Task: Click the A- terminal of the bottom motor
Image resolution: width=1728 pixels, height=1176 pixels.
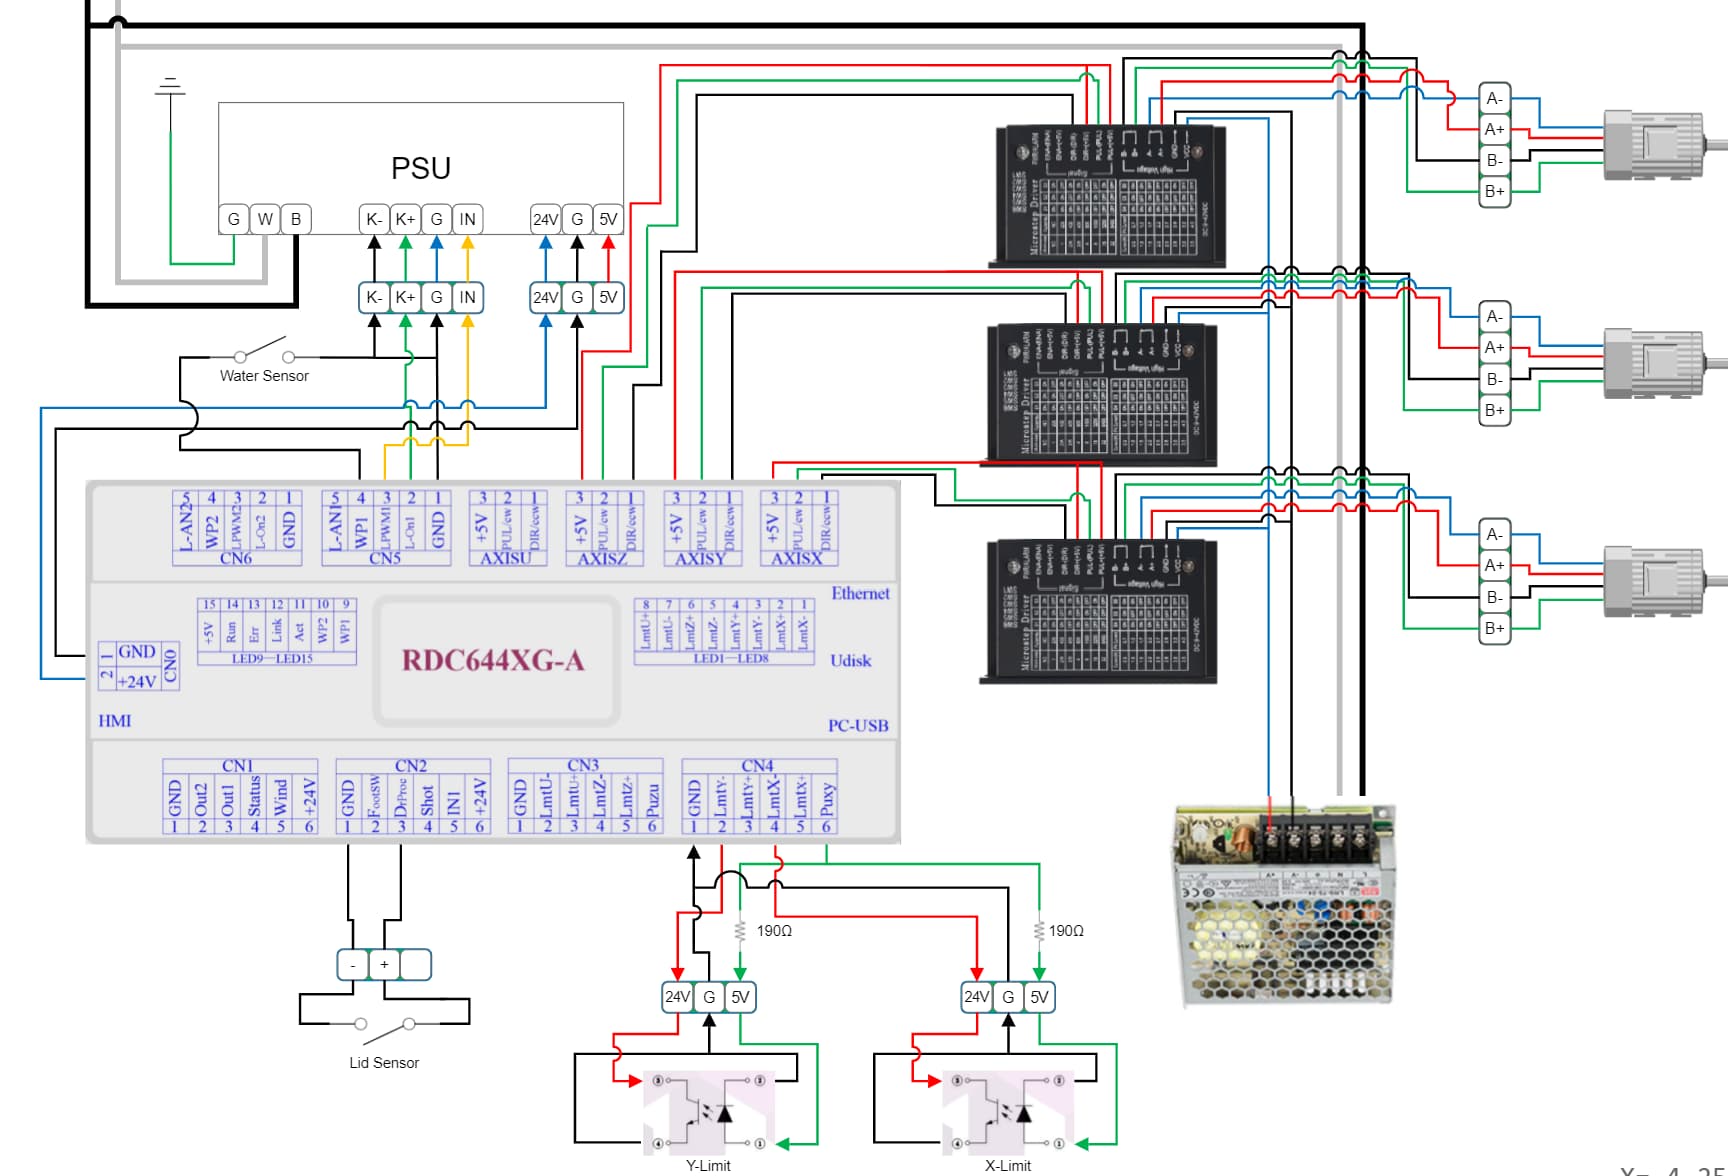Action: coord(1494,534)
